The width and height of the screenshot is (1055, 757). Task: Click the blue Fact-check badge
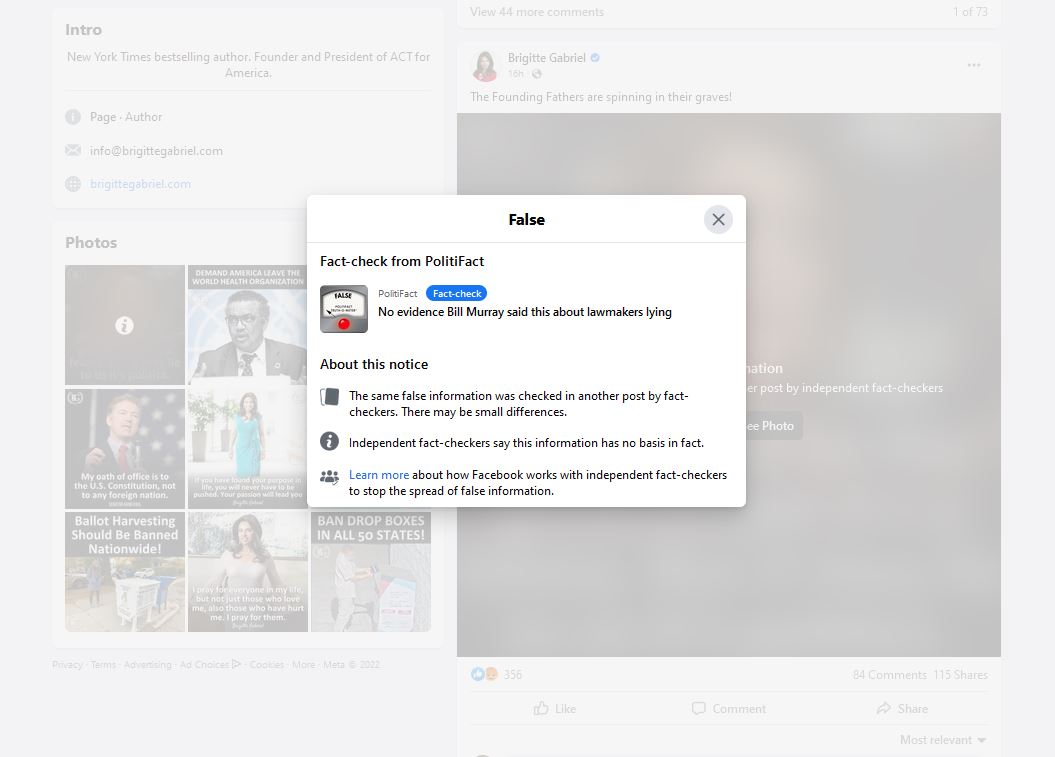click(456, 293)
